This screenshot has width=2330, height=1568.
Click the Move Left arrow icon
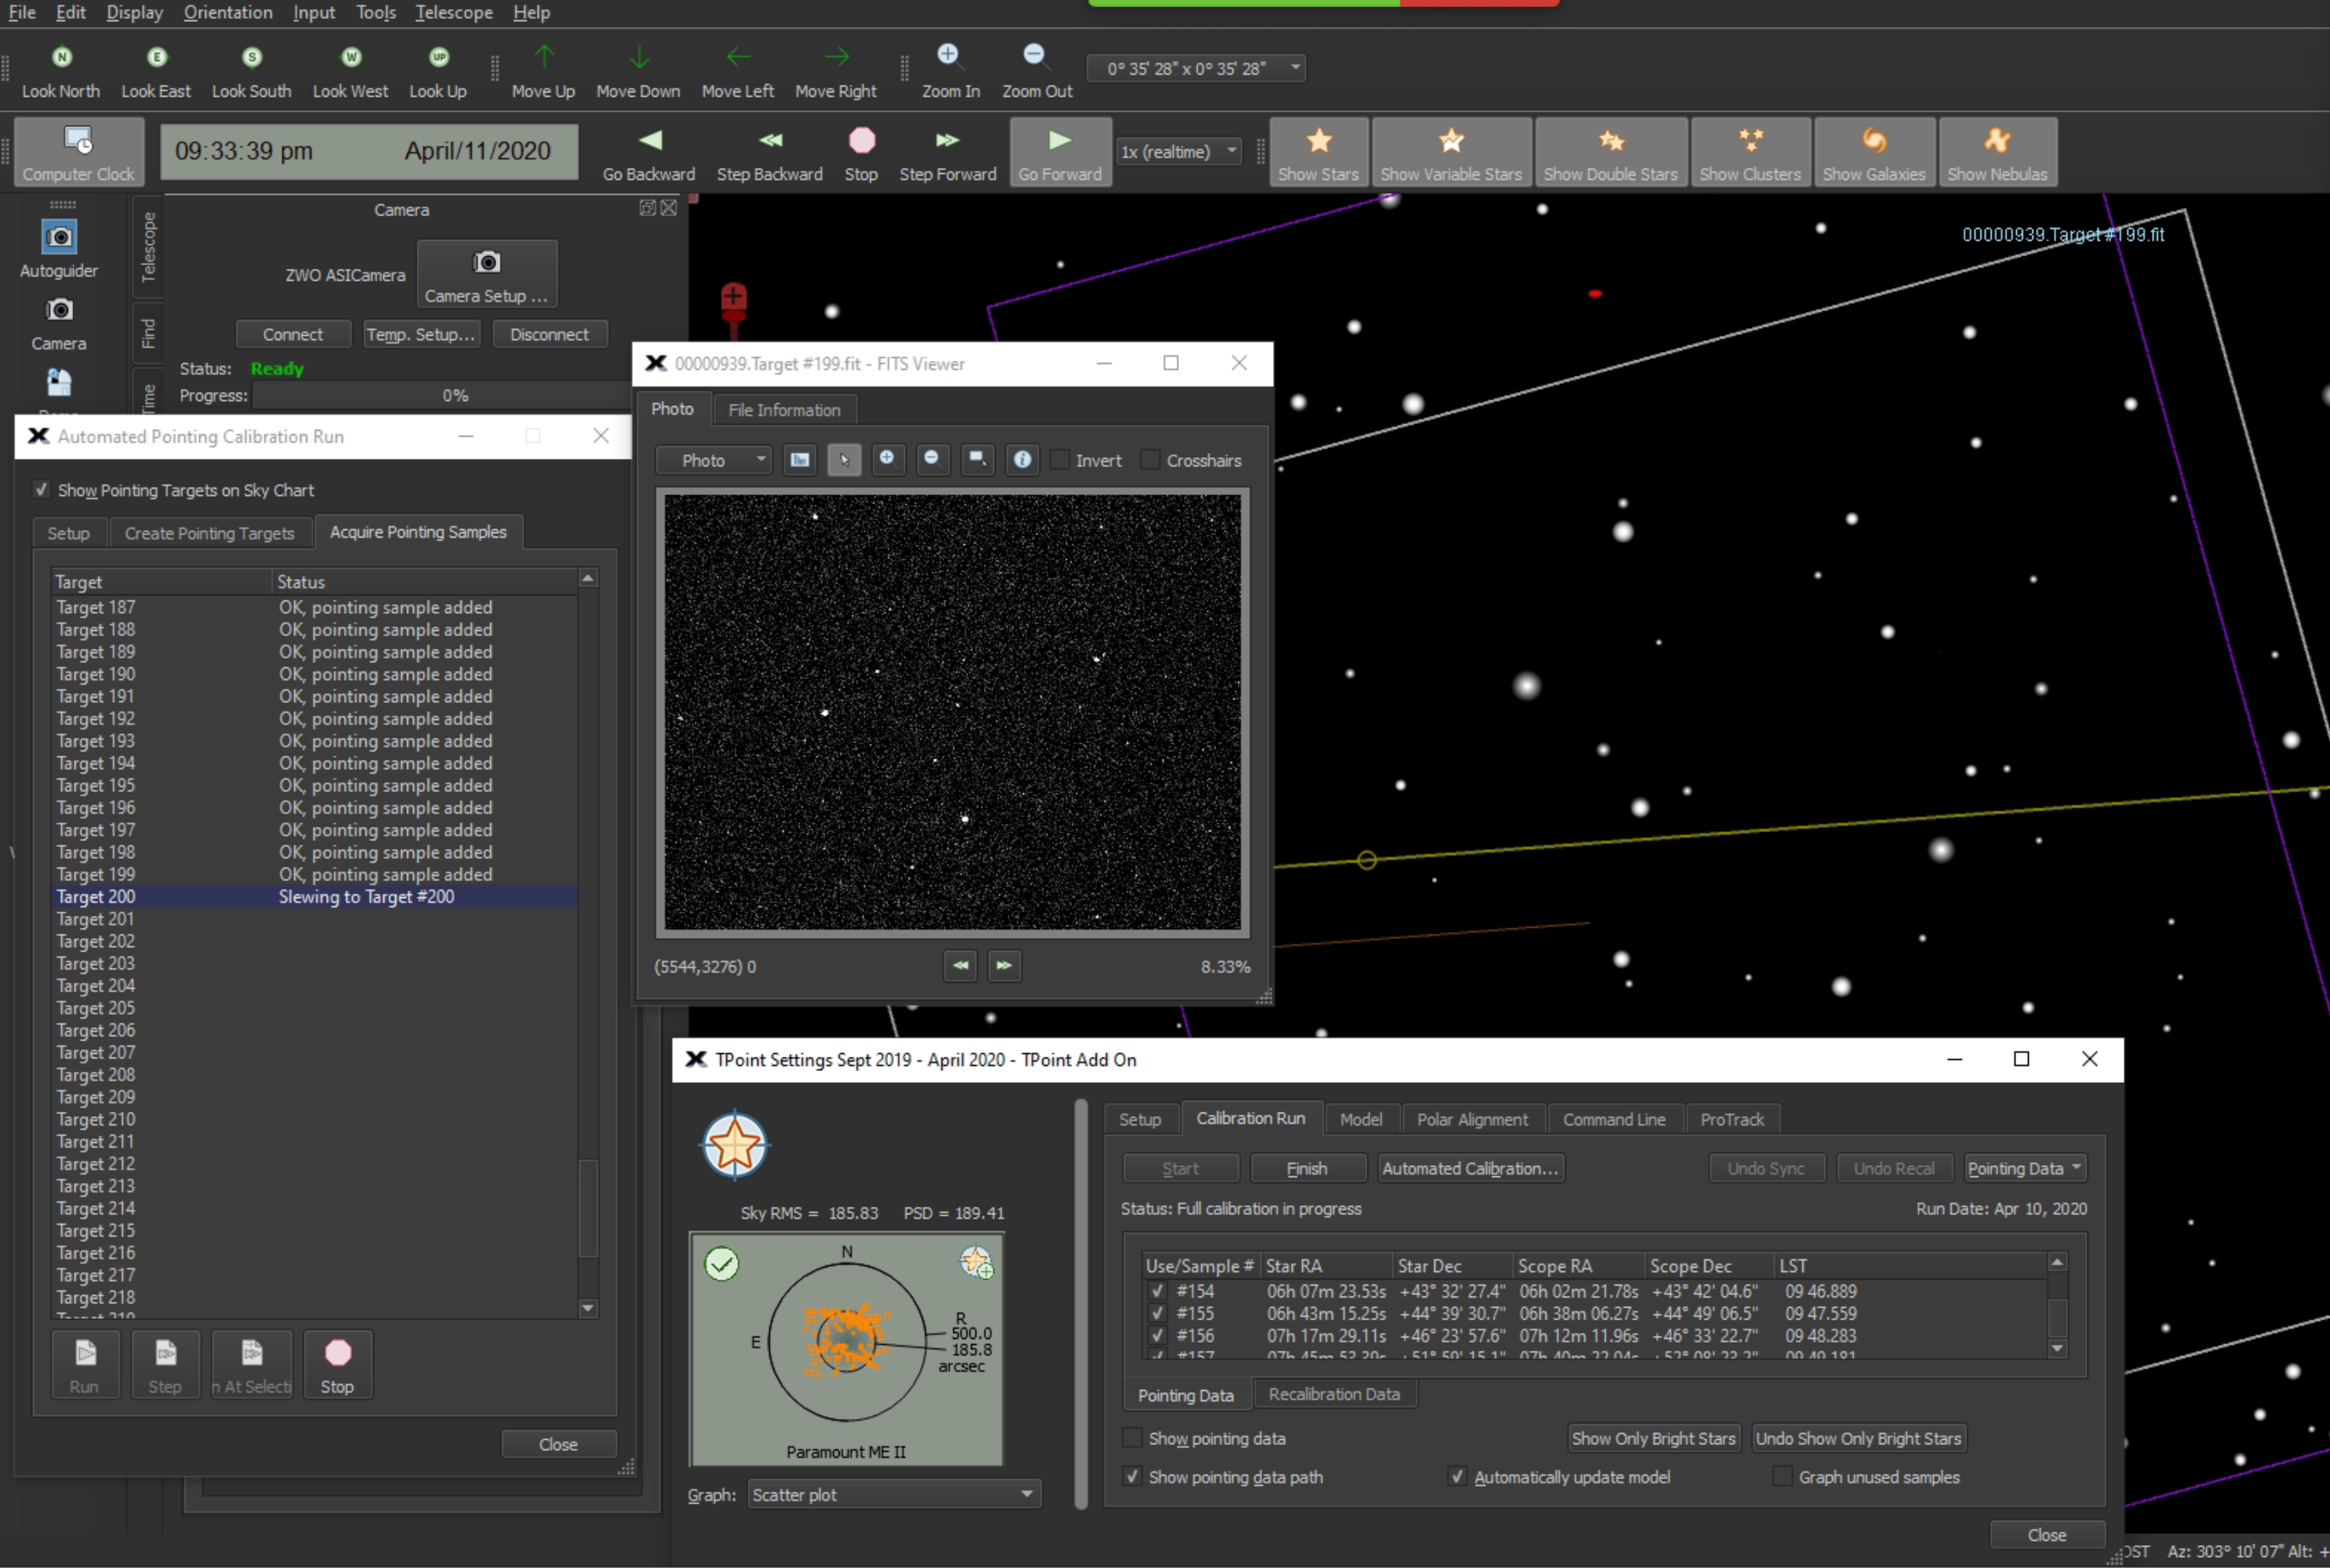pyautogui.click(x=737, y=56)
